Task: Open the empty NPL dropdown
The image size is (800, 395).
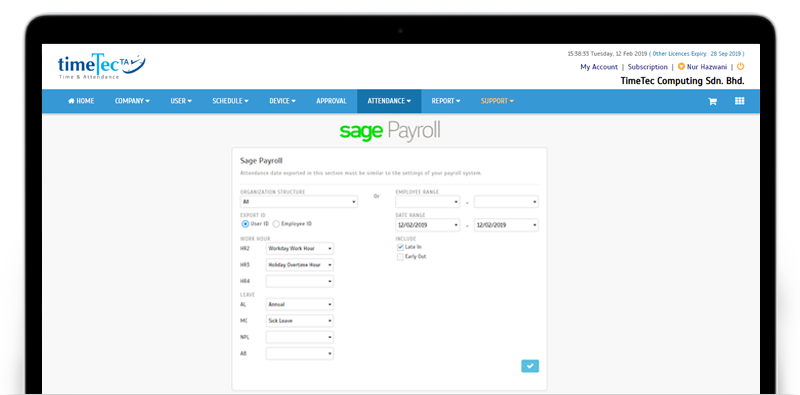Action: [300, 337]
